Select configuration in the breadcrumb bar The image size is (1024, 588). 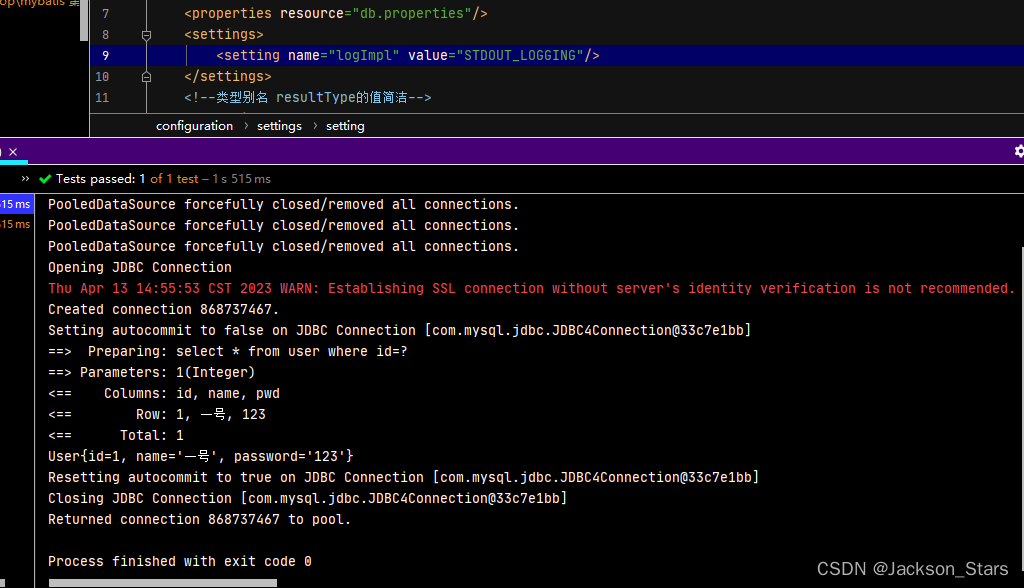[194, 125]
